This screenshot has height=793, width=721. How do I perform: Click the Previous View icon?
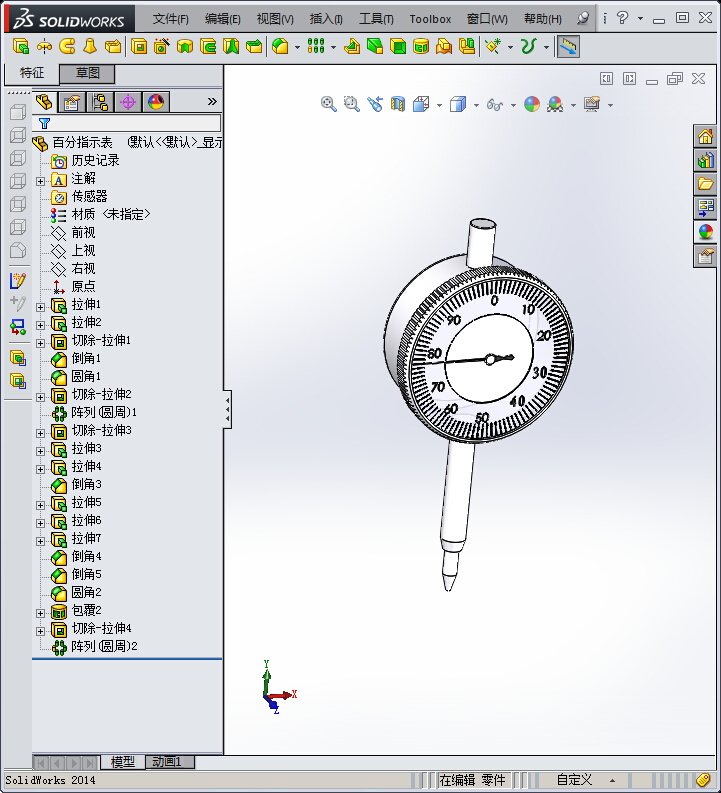point(375,104)
